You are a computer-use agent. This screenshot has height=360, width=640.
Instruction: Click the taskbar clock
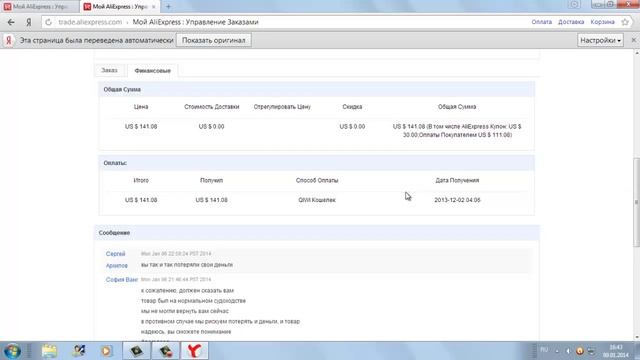(616, 351)
